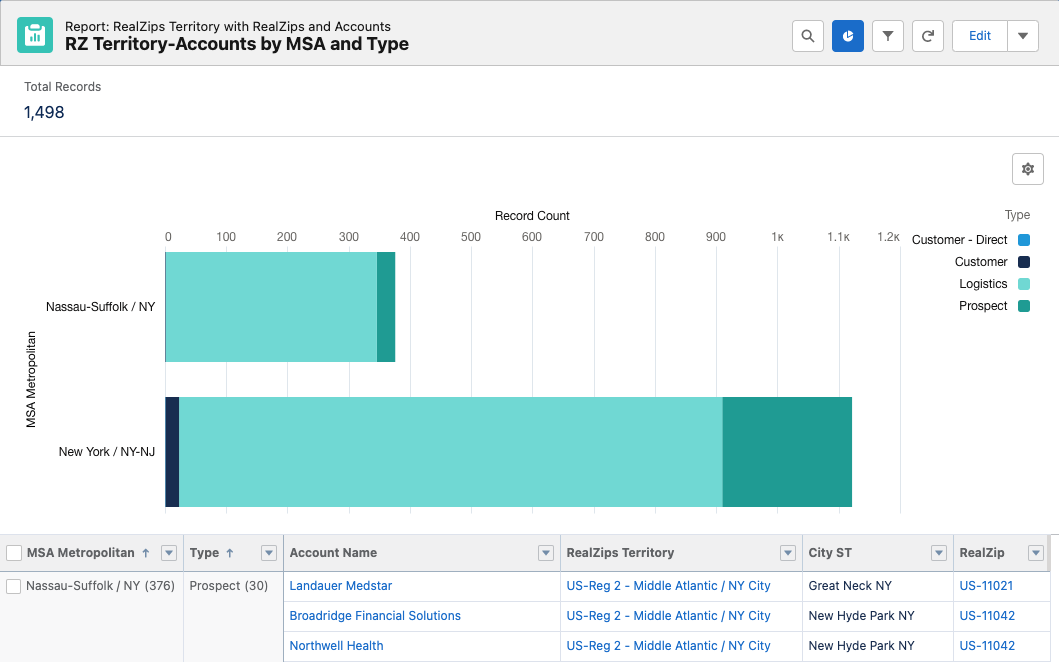Click the Nassau-Suffolk / NY axis label
Screen dimensions: 1059x662
click(x=101, y=307)
